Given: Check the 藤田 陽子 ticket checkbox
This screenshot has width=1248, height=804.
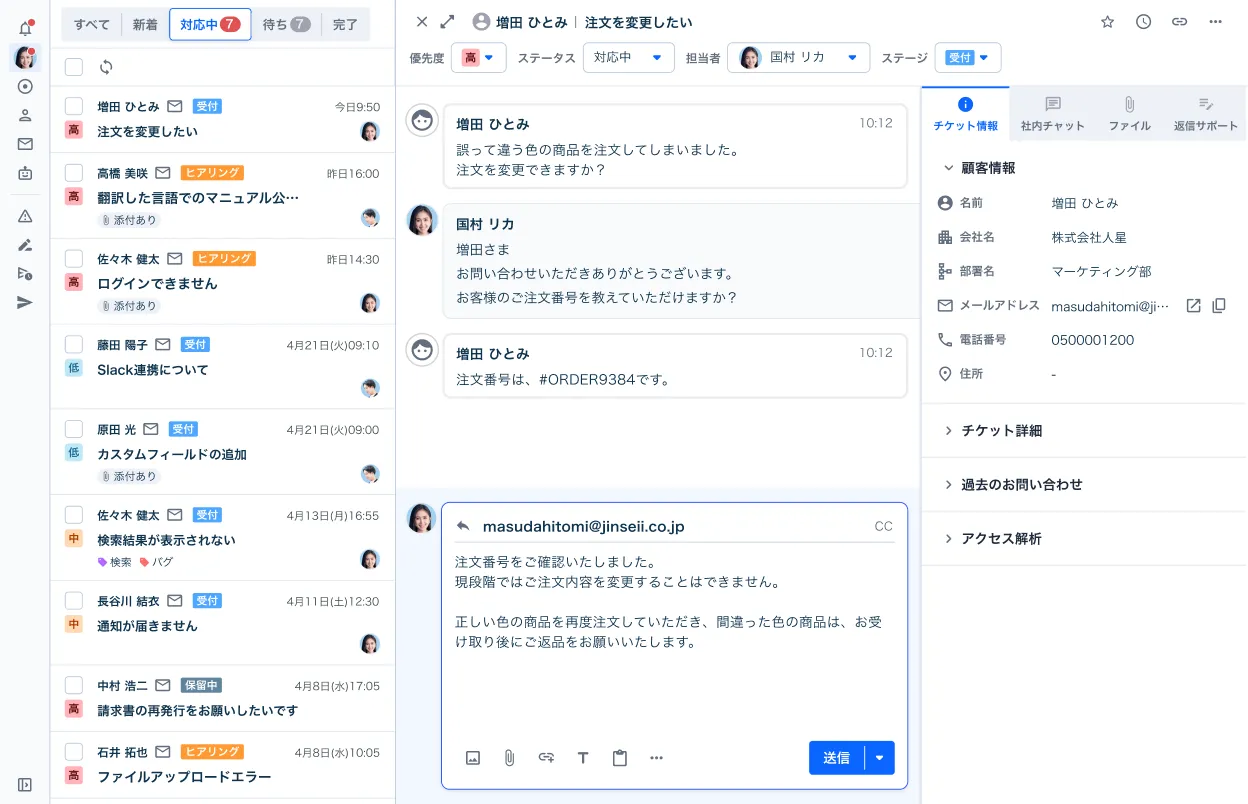Looking at the screenshot, I should tap(74, 344).
